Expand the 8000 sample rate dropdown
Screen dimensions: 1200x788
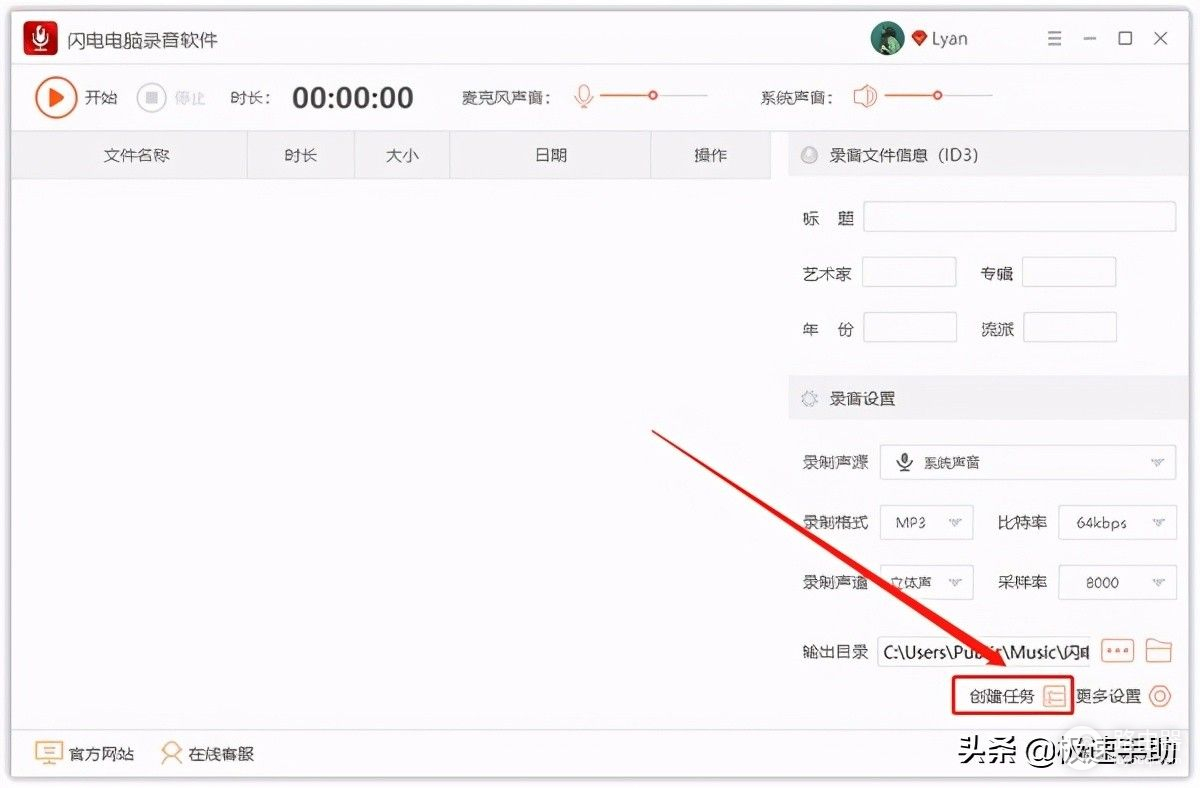1116,582
